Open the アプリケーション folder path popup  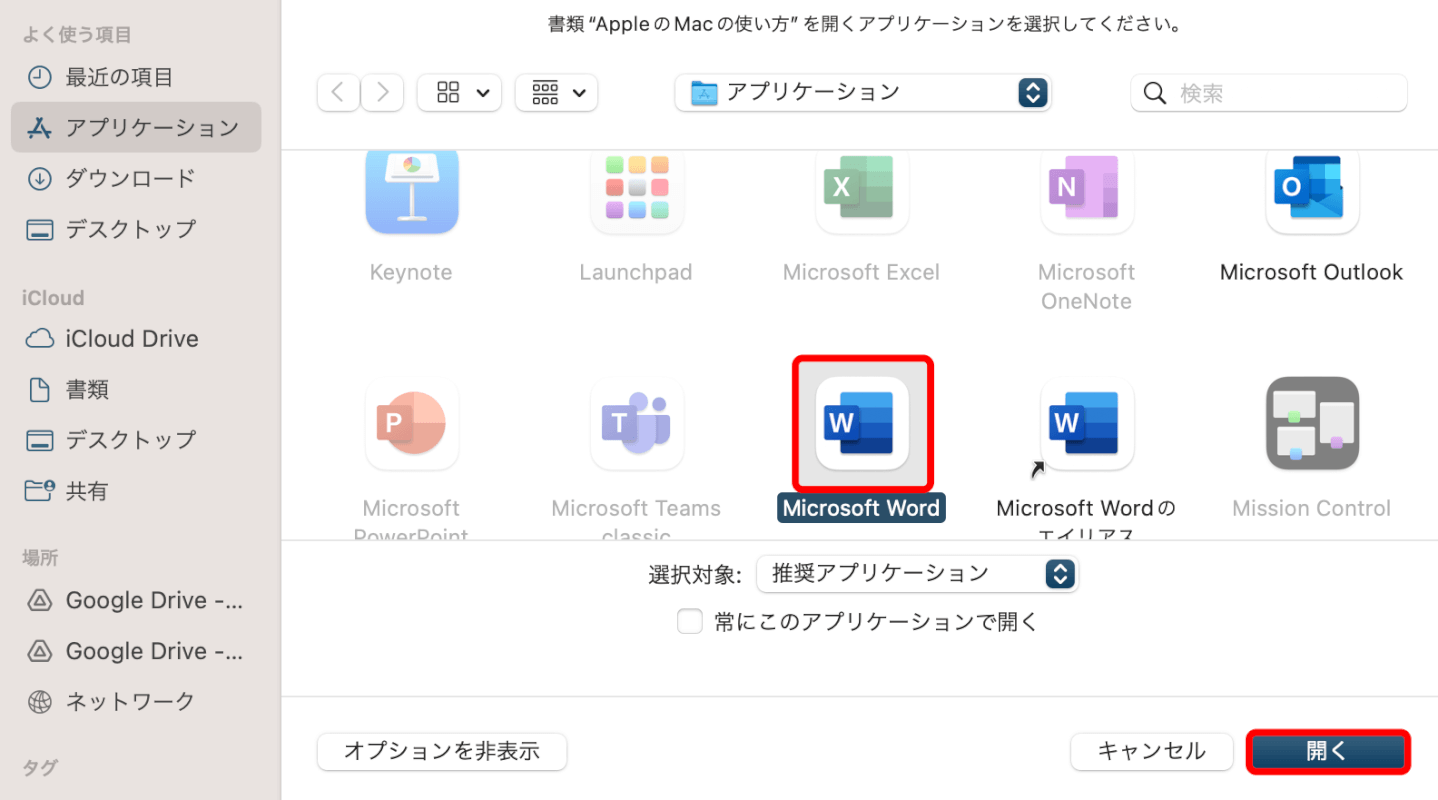(x=863, y=93)
